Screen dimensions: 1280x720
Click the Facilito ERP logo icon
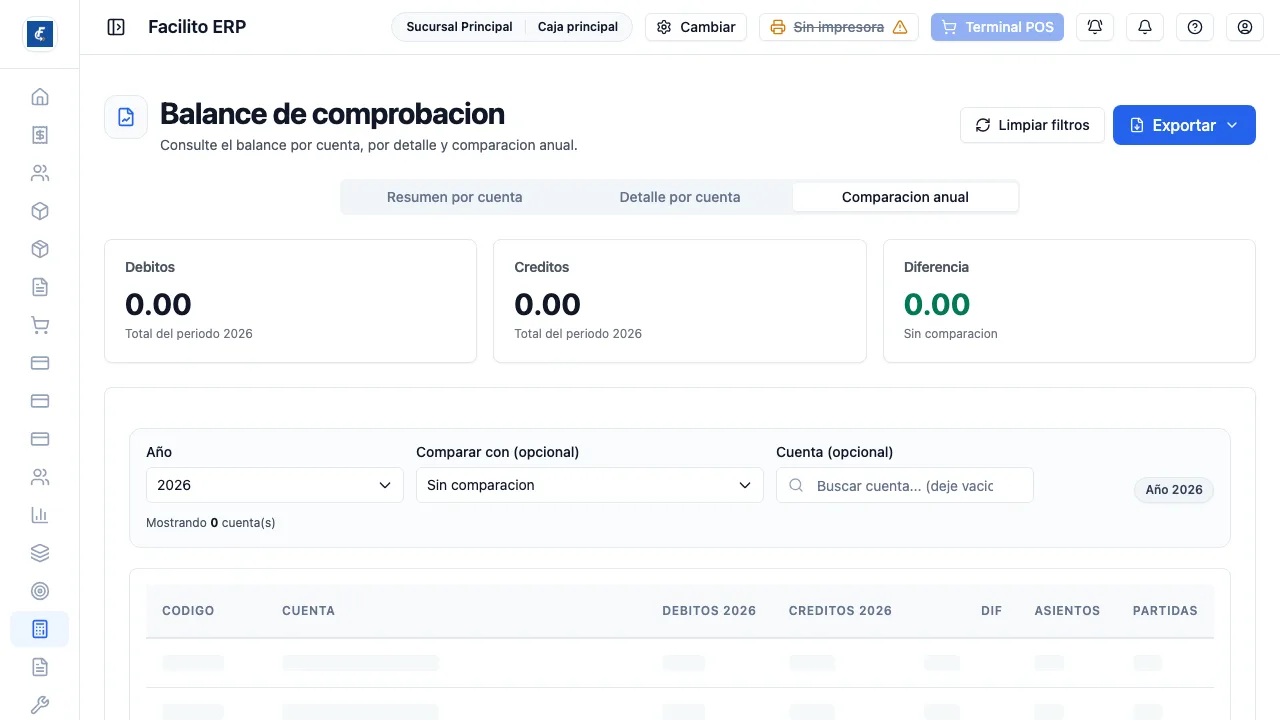coord(40,34)
